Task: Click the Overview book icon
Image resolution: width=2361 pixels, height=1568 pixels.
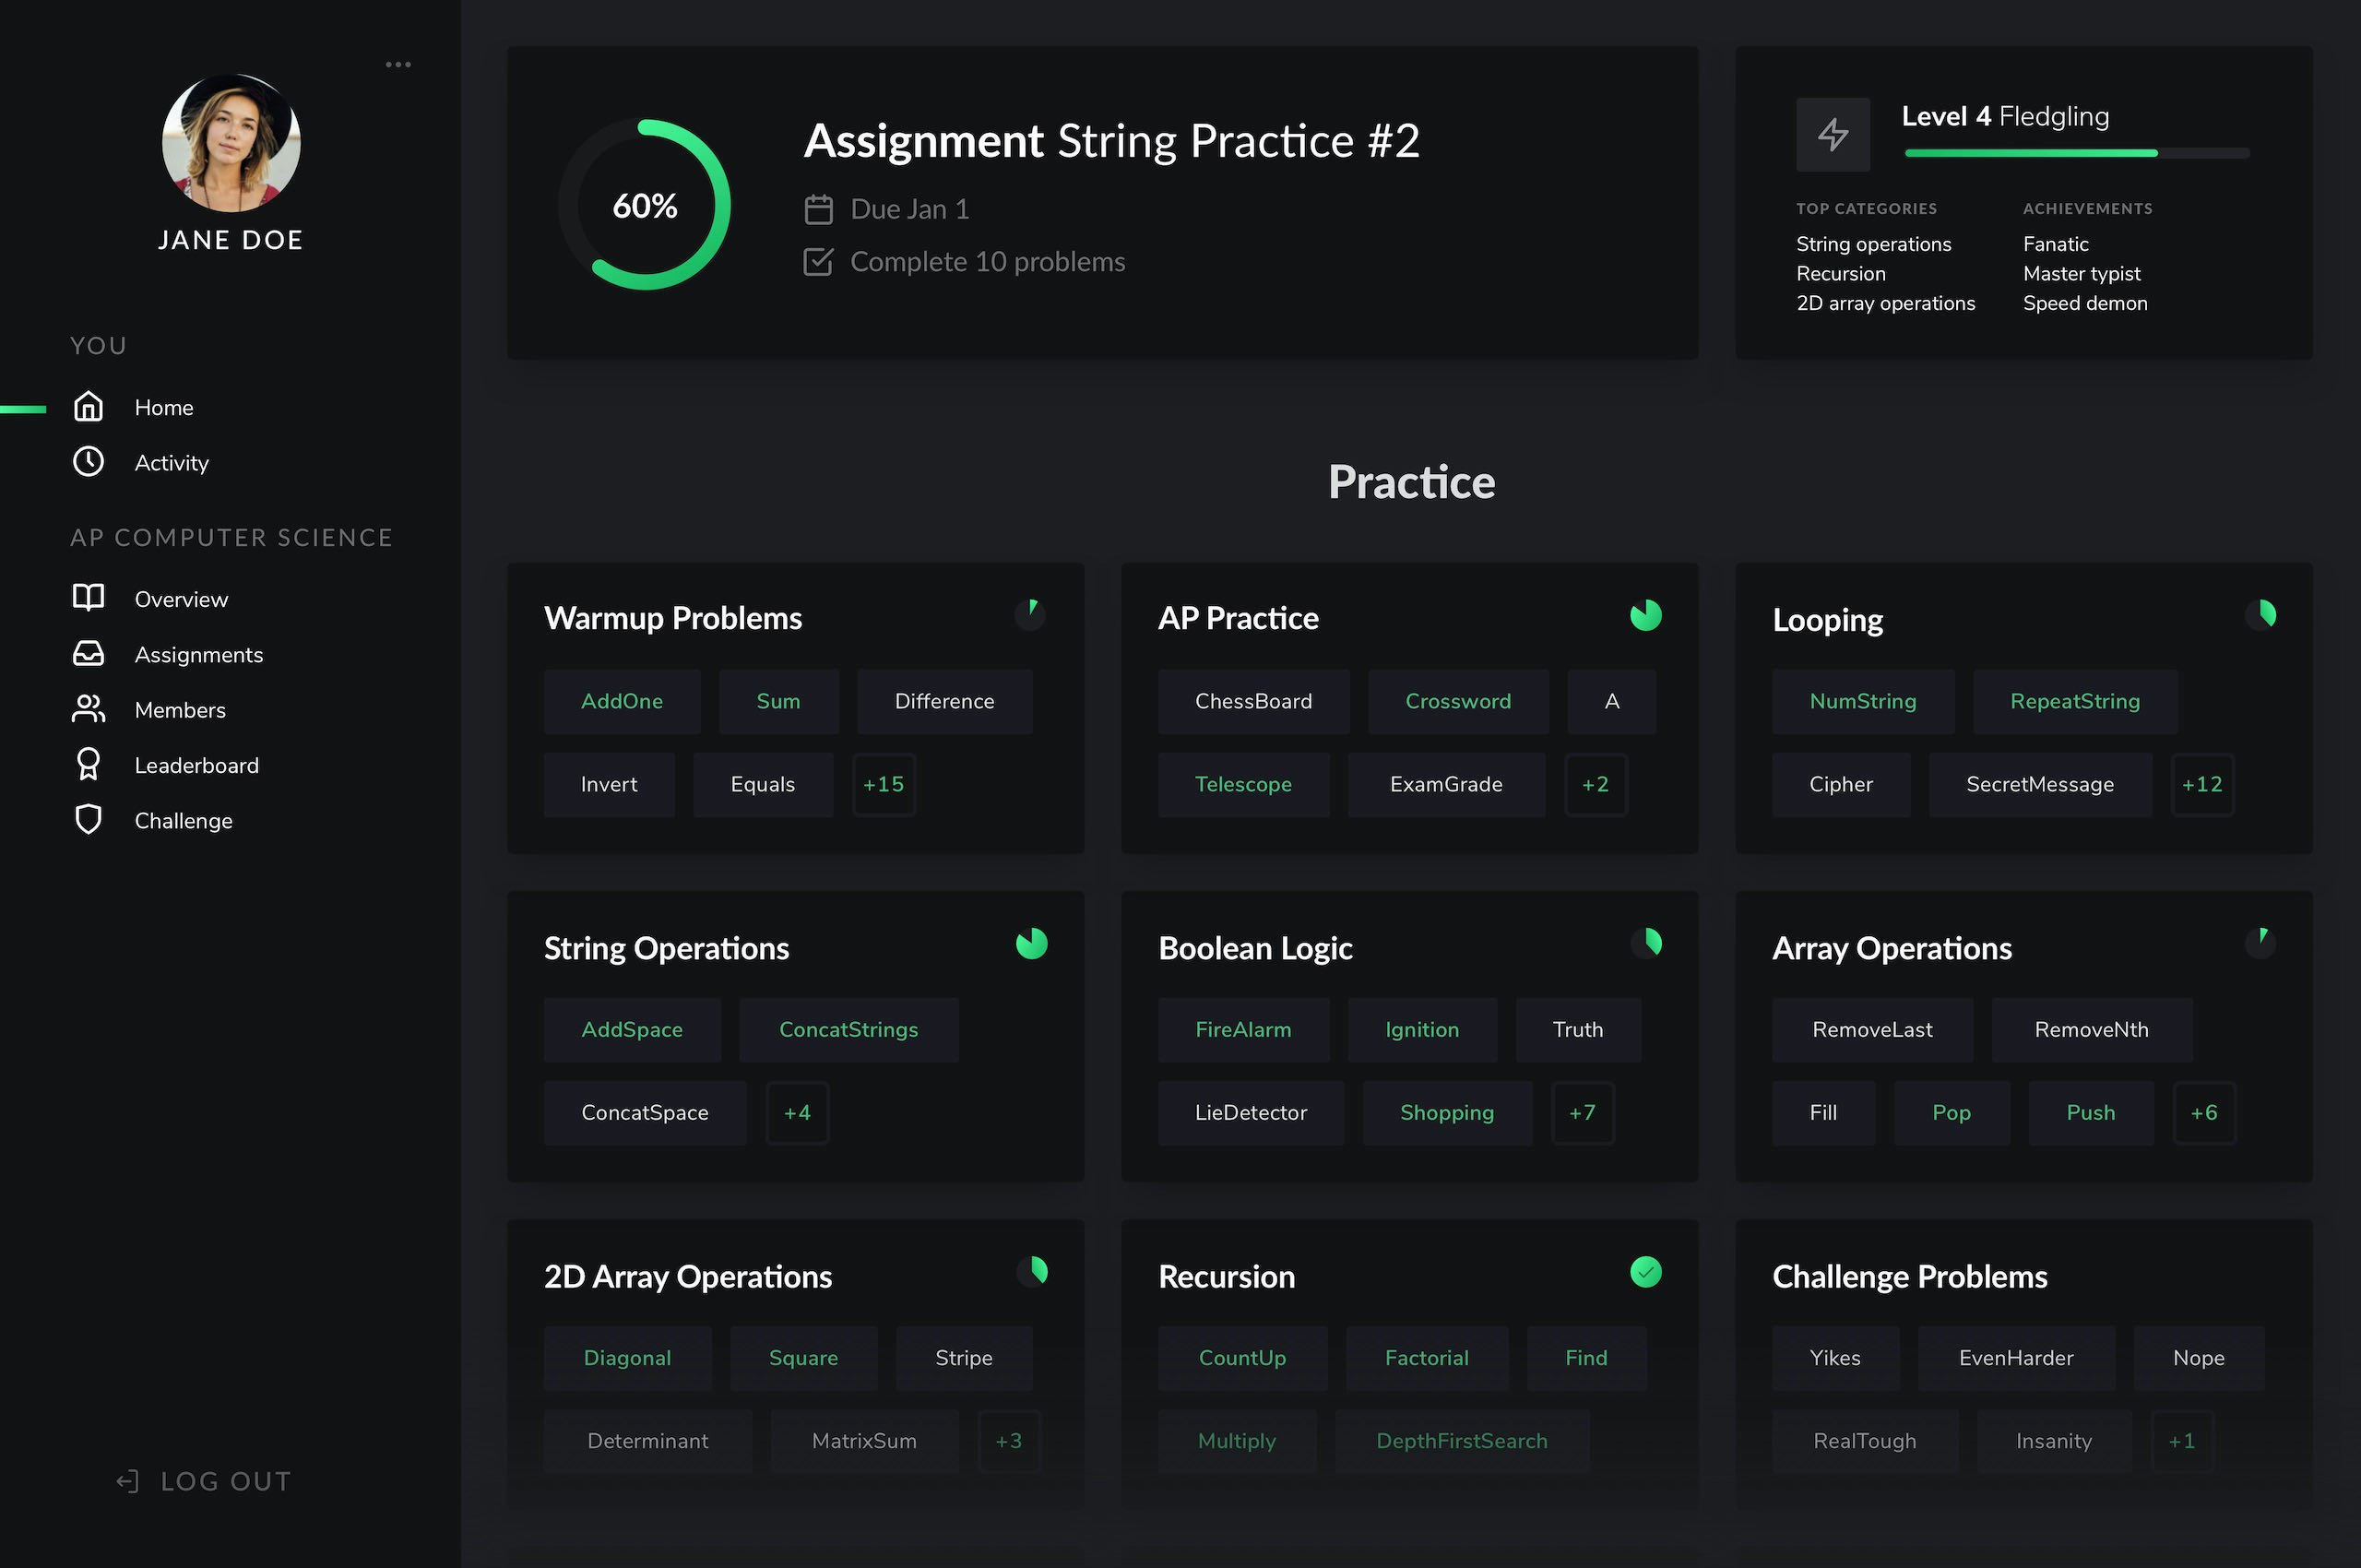Action: pyautogui.click(x=88, y=597)
